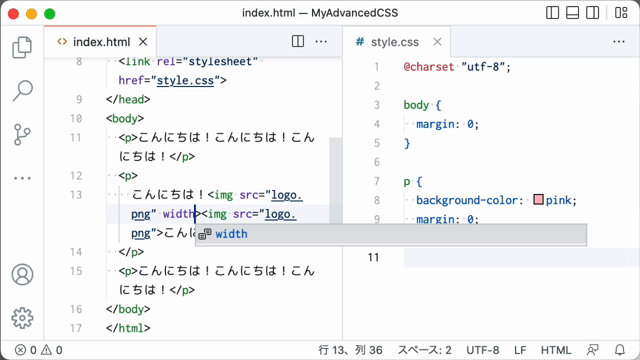Open the Accounts menu
This screenshot has height=360, width=640.
pos(22,274)
